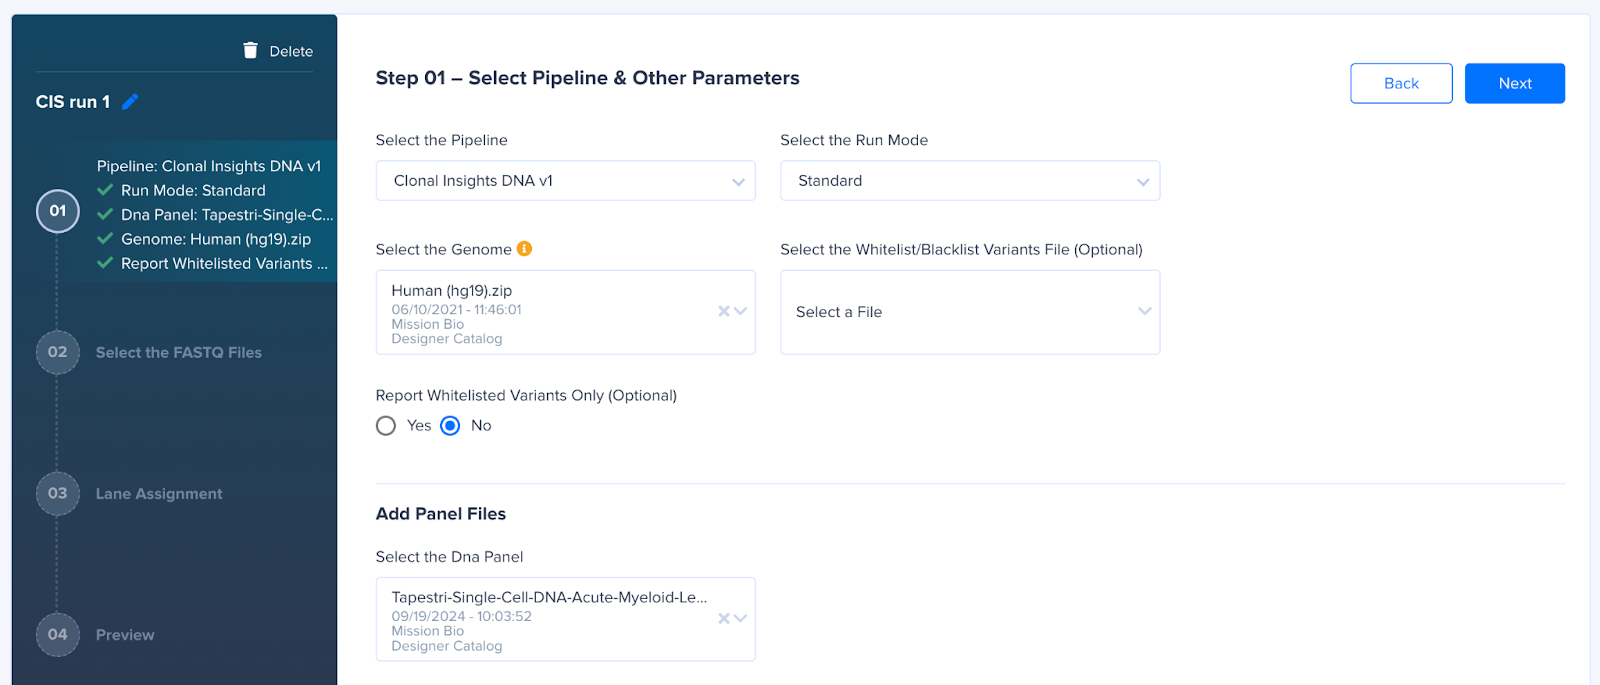The width and height of the screenshot is (1600, 685).
Task: Clear Human (hg19).zip genome selection
Action: [x=724, y=311]
